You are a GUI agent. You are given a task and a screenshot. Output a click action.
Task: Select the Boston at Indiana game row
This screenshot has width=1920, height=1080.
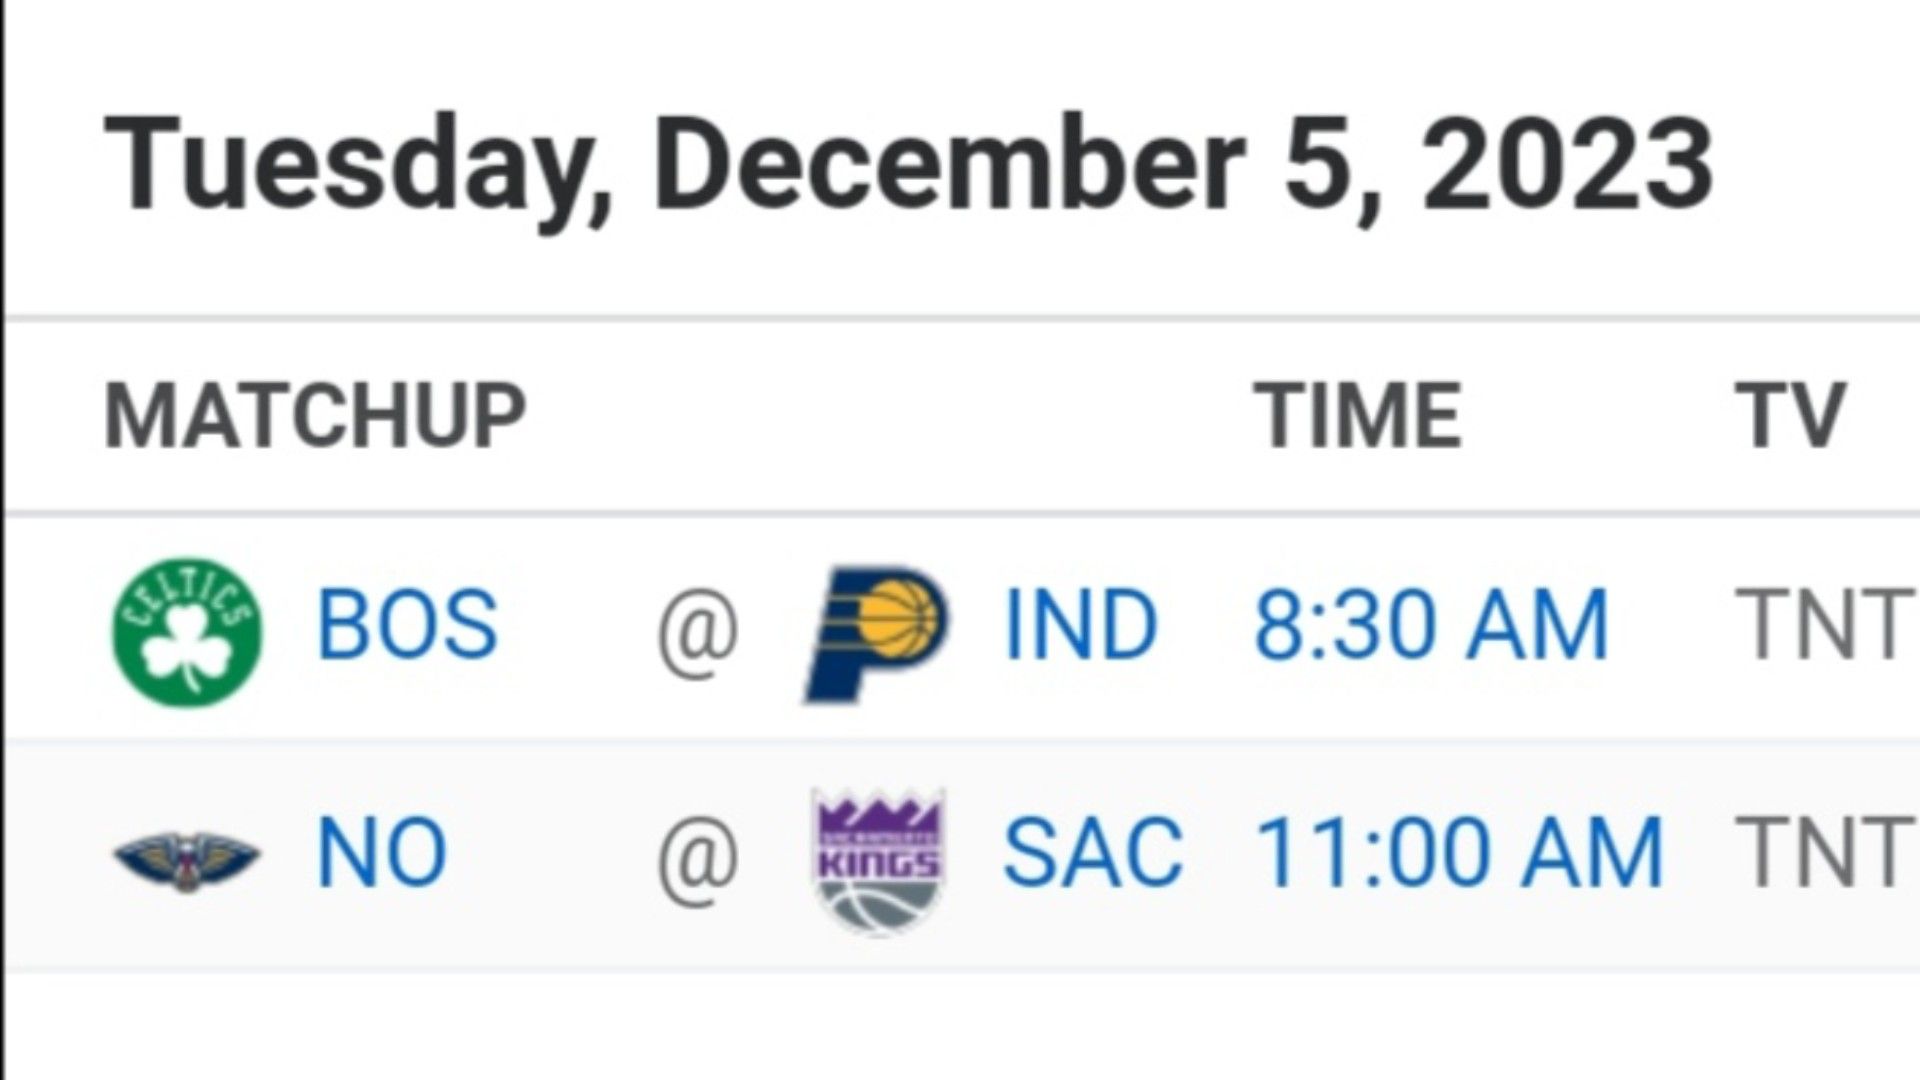pyautogui.click(x=962, y=627)
